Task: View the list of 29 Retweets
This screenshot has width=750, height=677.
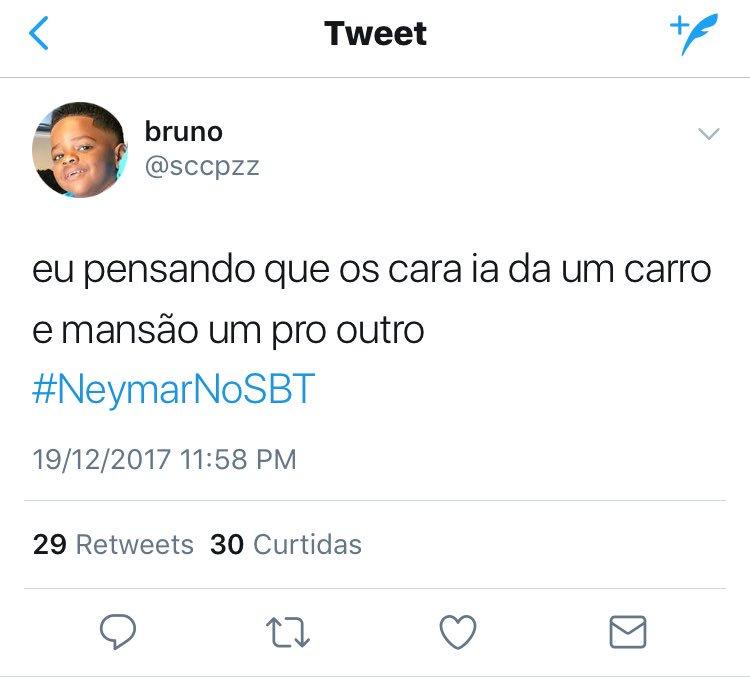Action: coord(113,544)
